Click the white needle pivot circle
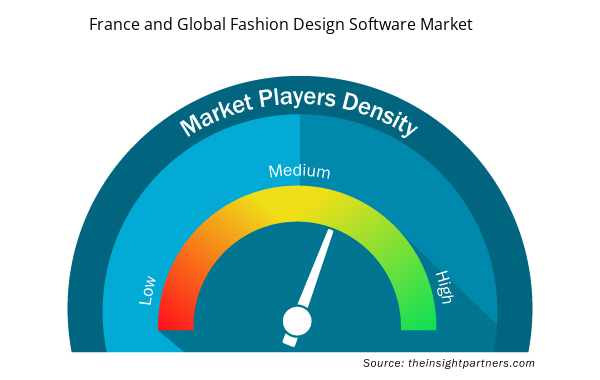Viewport: 600px width, 380px height. (297, 321)
